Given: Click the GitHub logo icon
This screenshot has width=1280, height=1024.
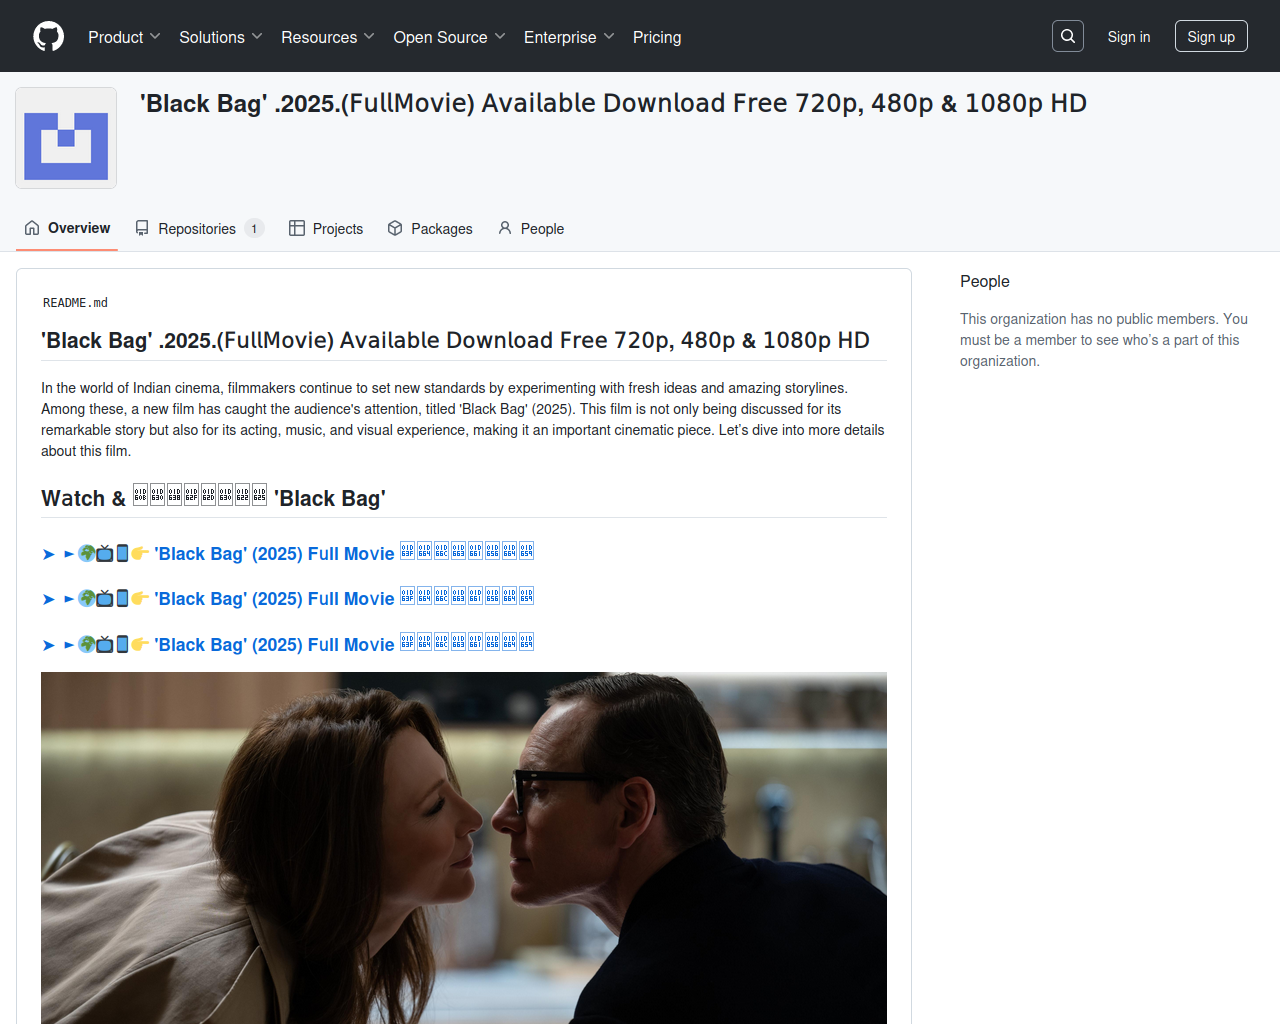Looking at the screenshot, I should point(48,37).
